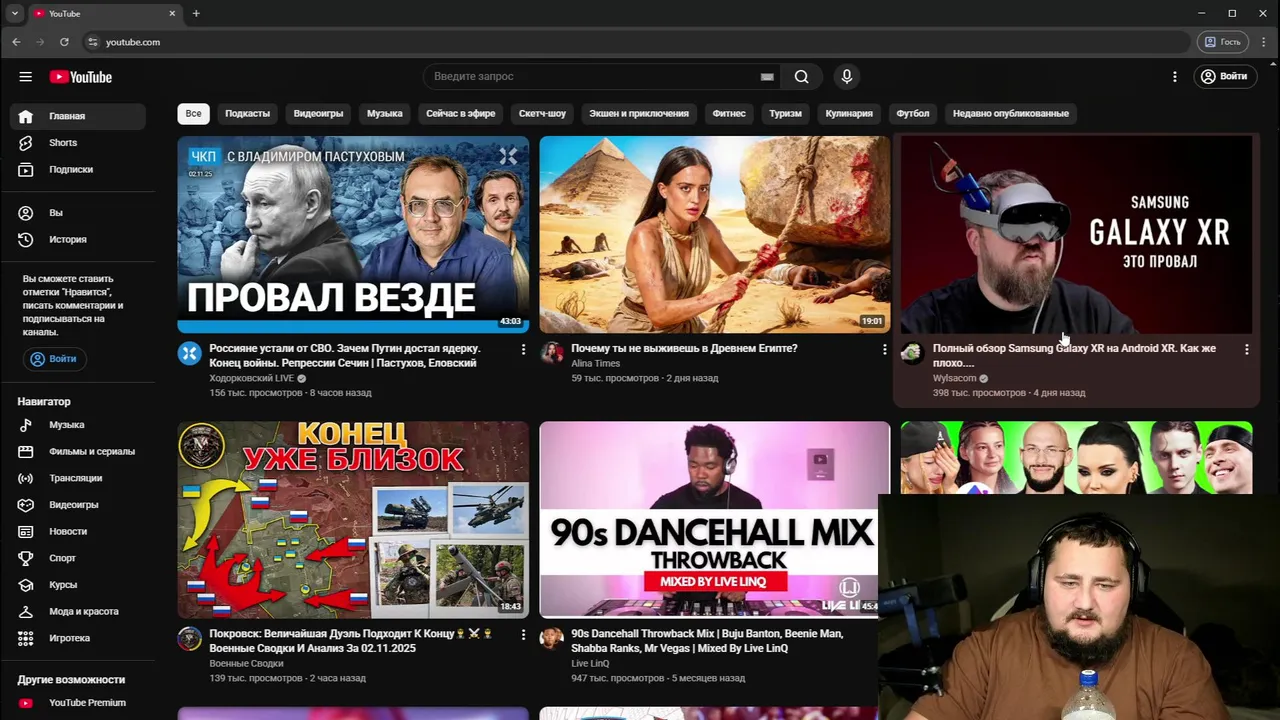Open Вы section in sidebar
The image size is (1280, 720).
78,213
